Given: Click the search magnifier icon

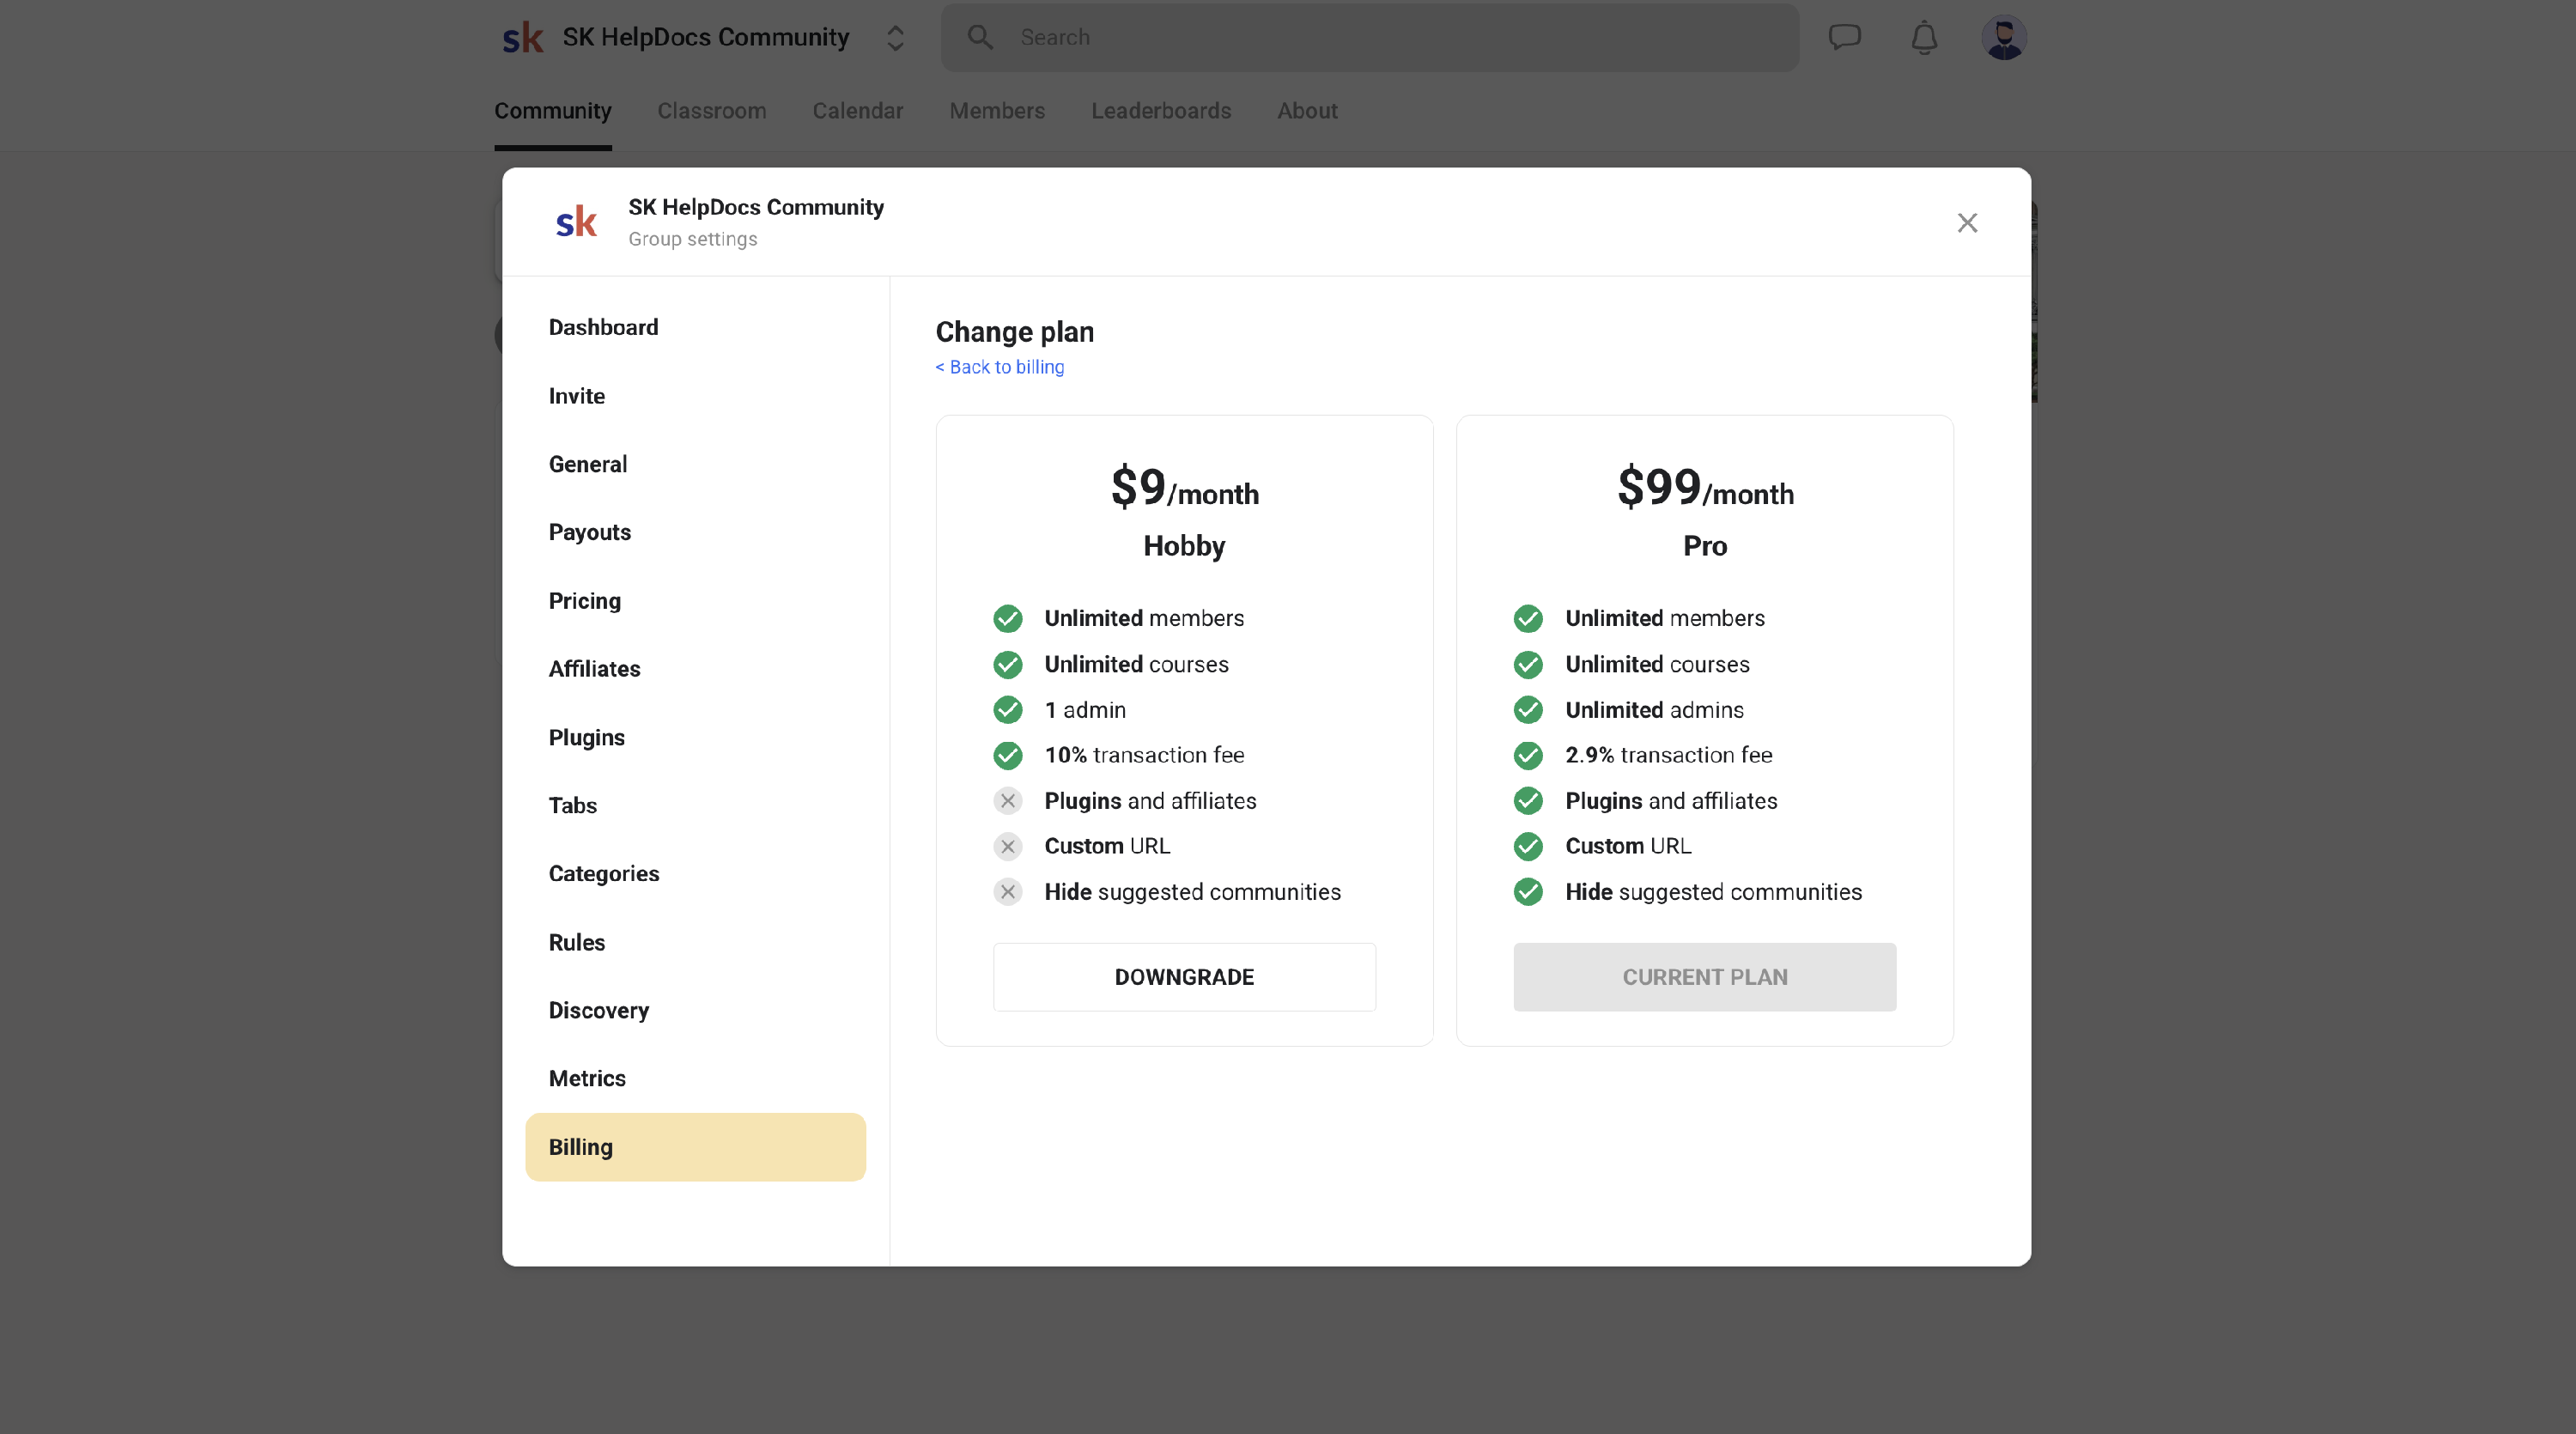Looking at the screenshot, I should pyautogui.click(x=980, y=38).
